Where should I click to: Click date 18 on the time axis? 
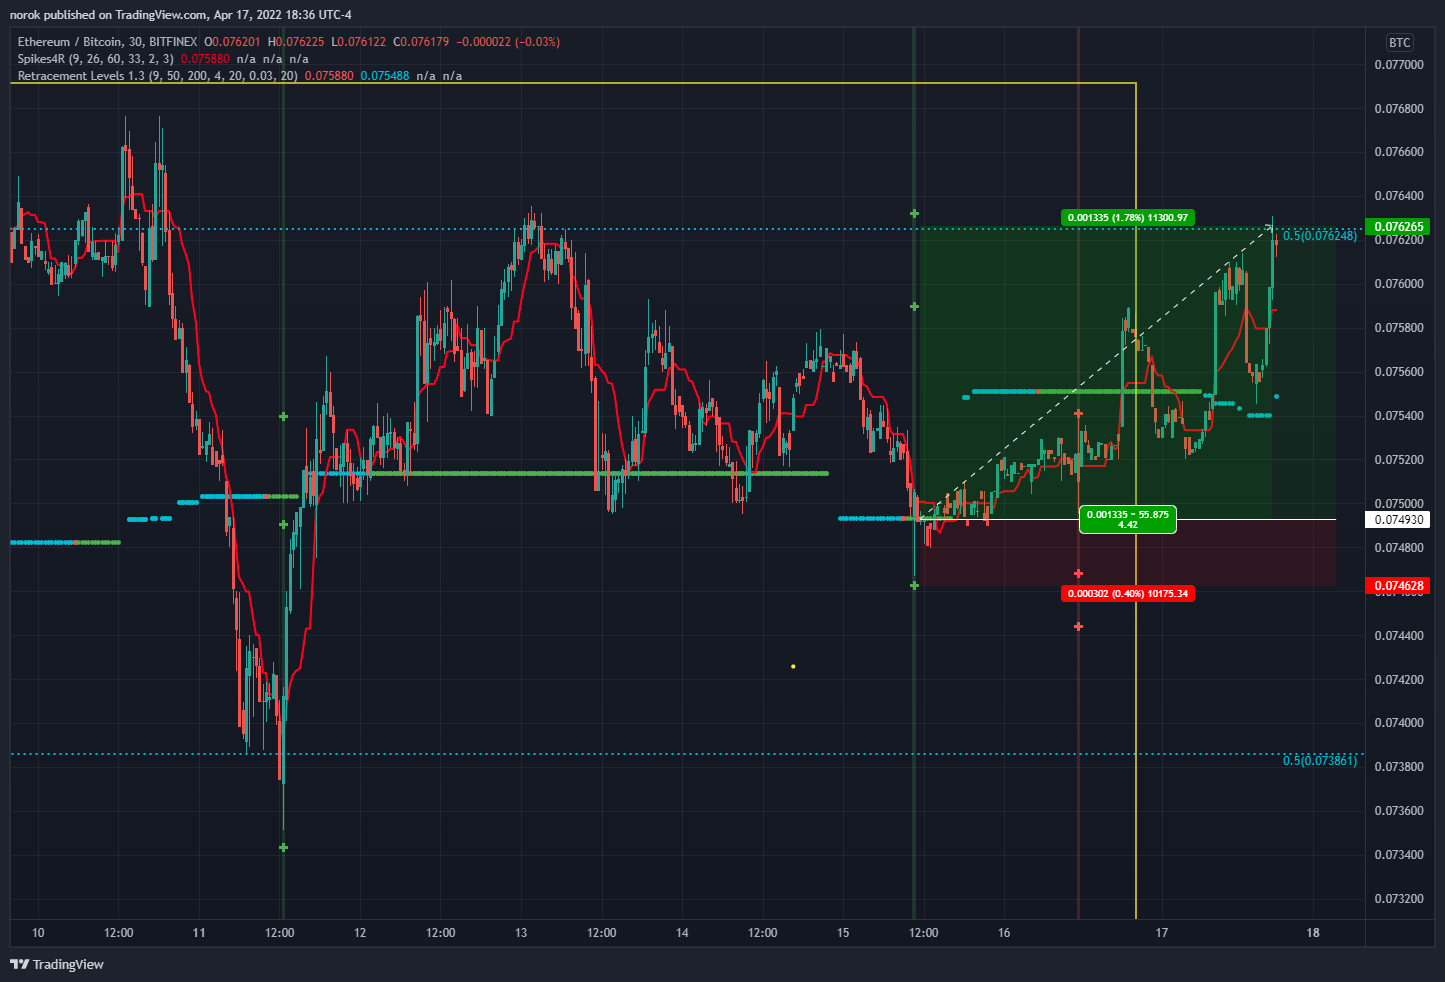pyautogui.click(x=1313, y=933)
